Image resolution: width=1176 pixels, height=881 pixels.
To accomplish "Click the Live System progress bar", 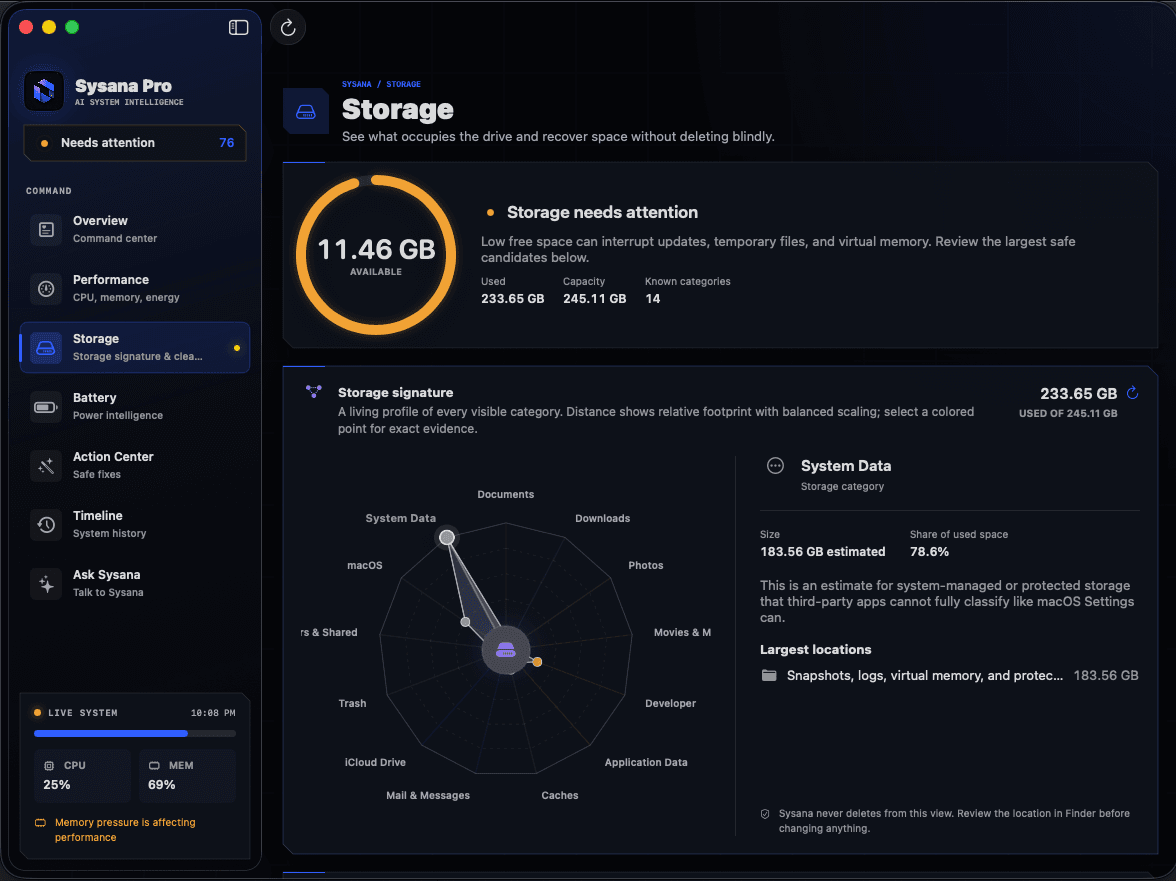I will [x=135, y=733].
